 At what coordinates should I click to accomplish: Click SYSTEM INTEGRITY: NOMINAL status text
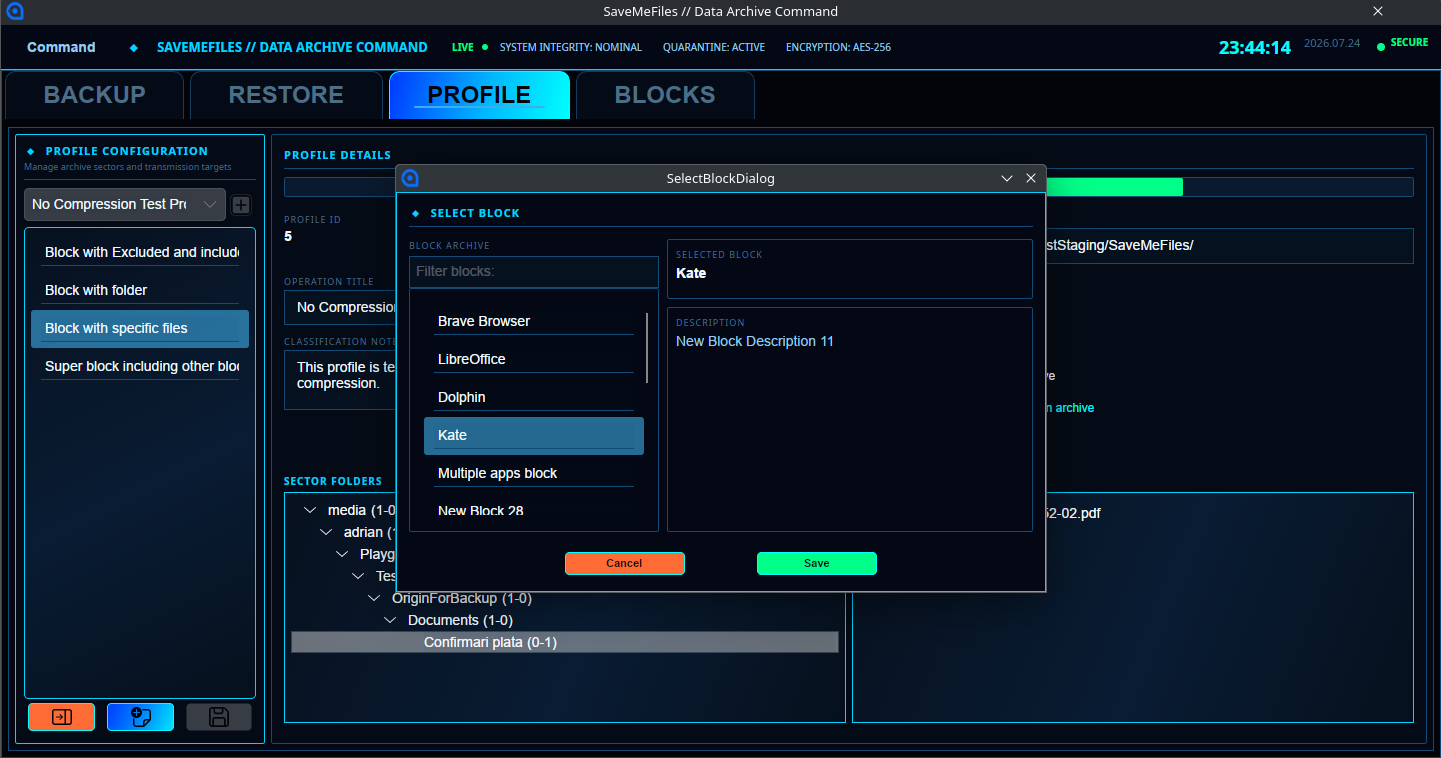[x=571, y=47]
